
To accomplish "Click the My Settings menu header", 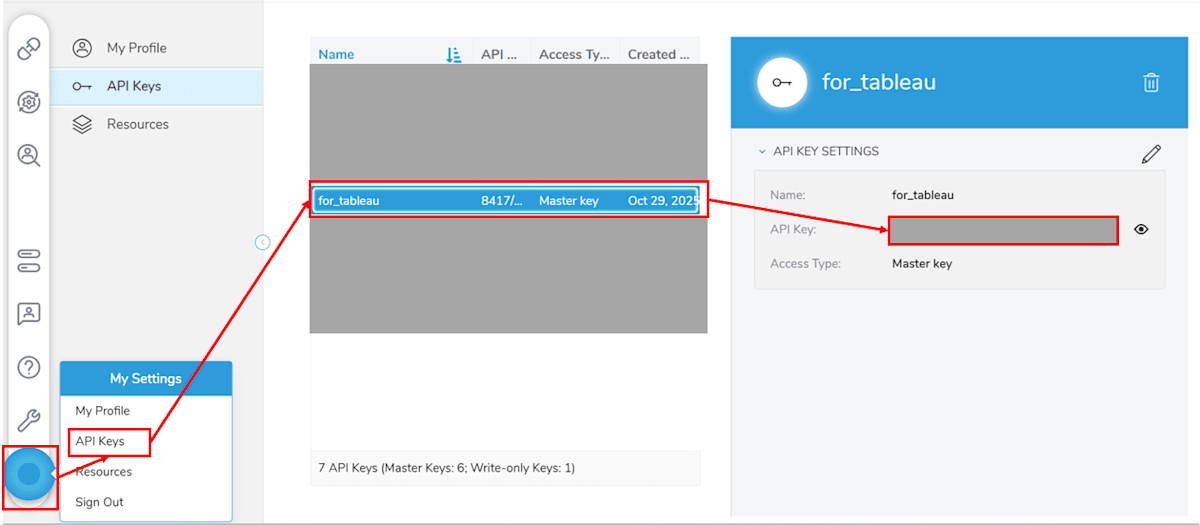I will (146, 379).
